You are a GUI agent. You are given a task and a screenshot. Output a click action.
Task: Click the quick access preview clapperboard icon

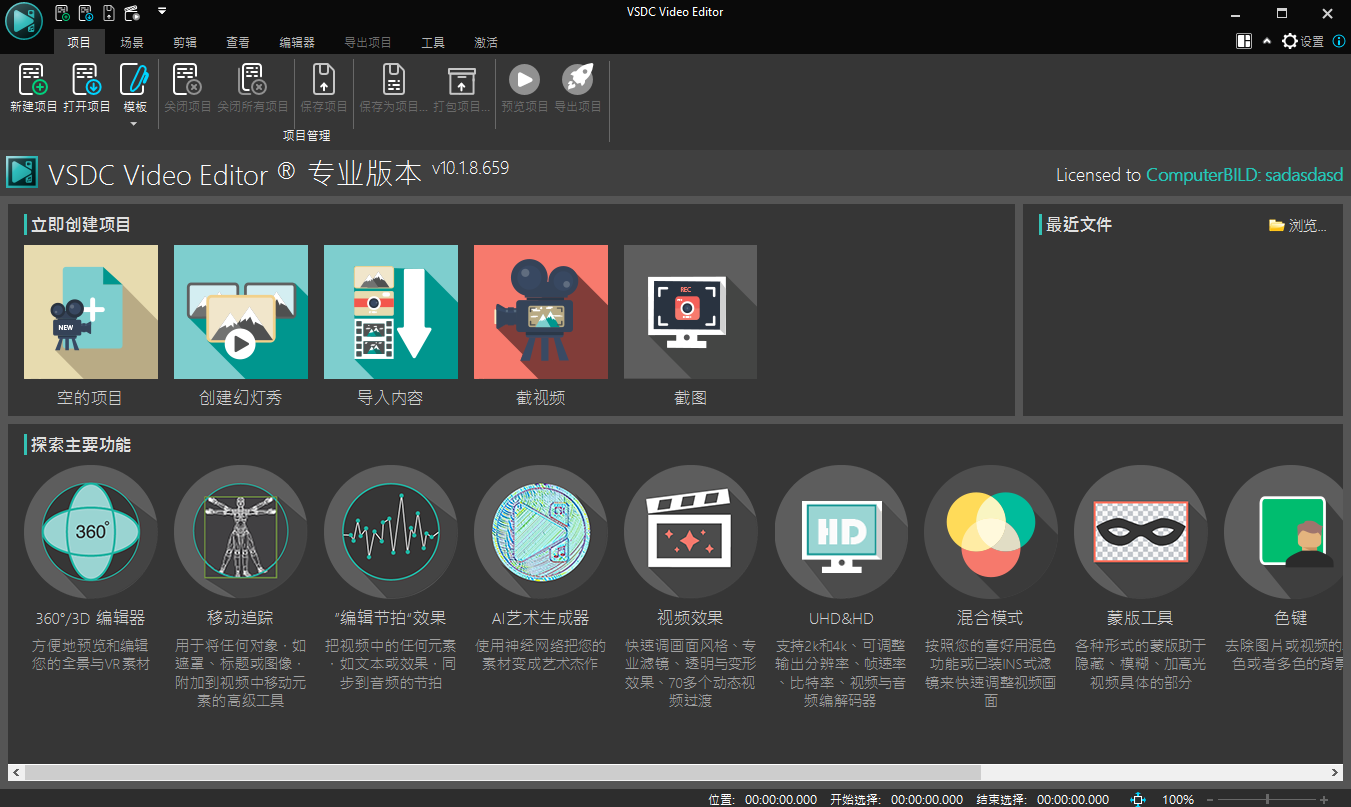(x=131, y=13)
